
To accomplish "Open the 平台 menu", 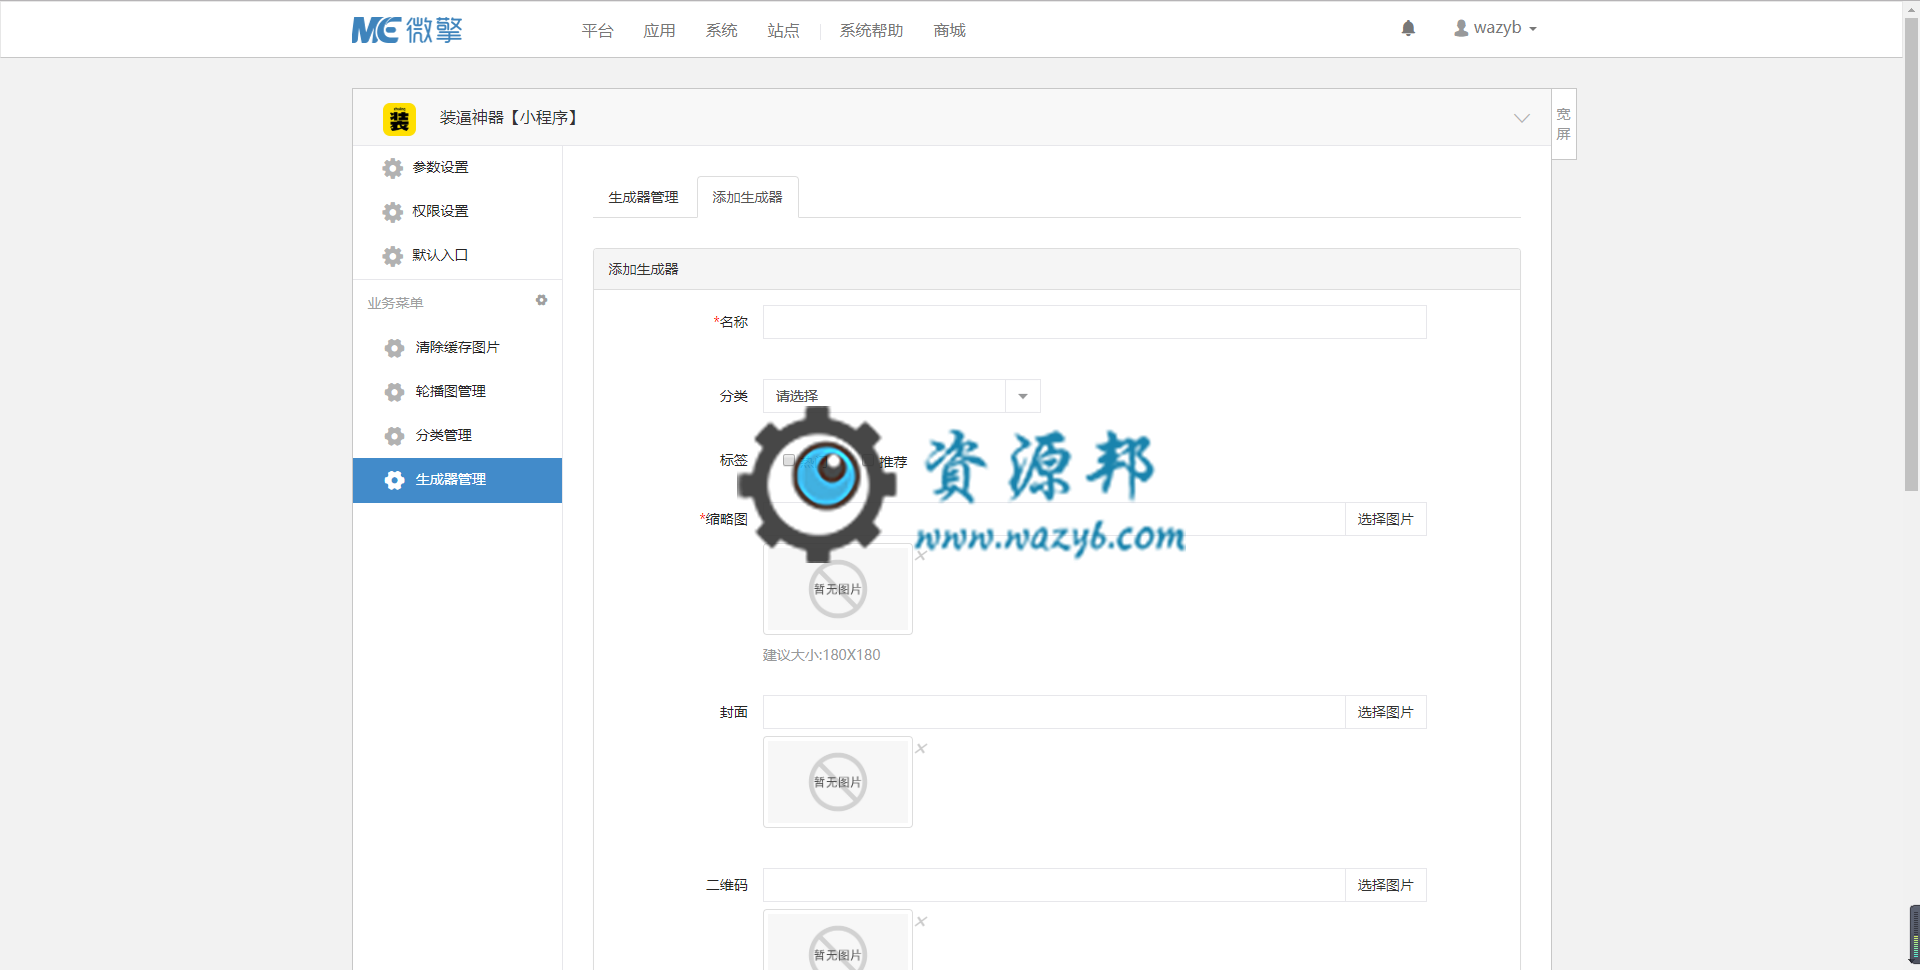I will (597, 31).
